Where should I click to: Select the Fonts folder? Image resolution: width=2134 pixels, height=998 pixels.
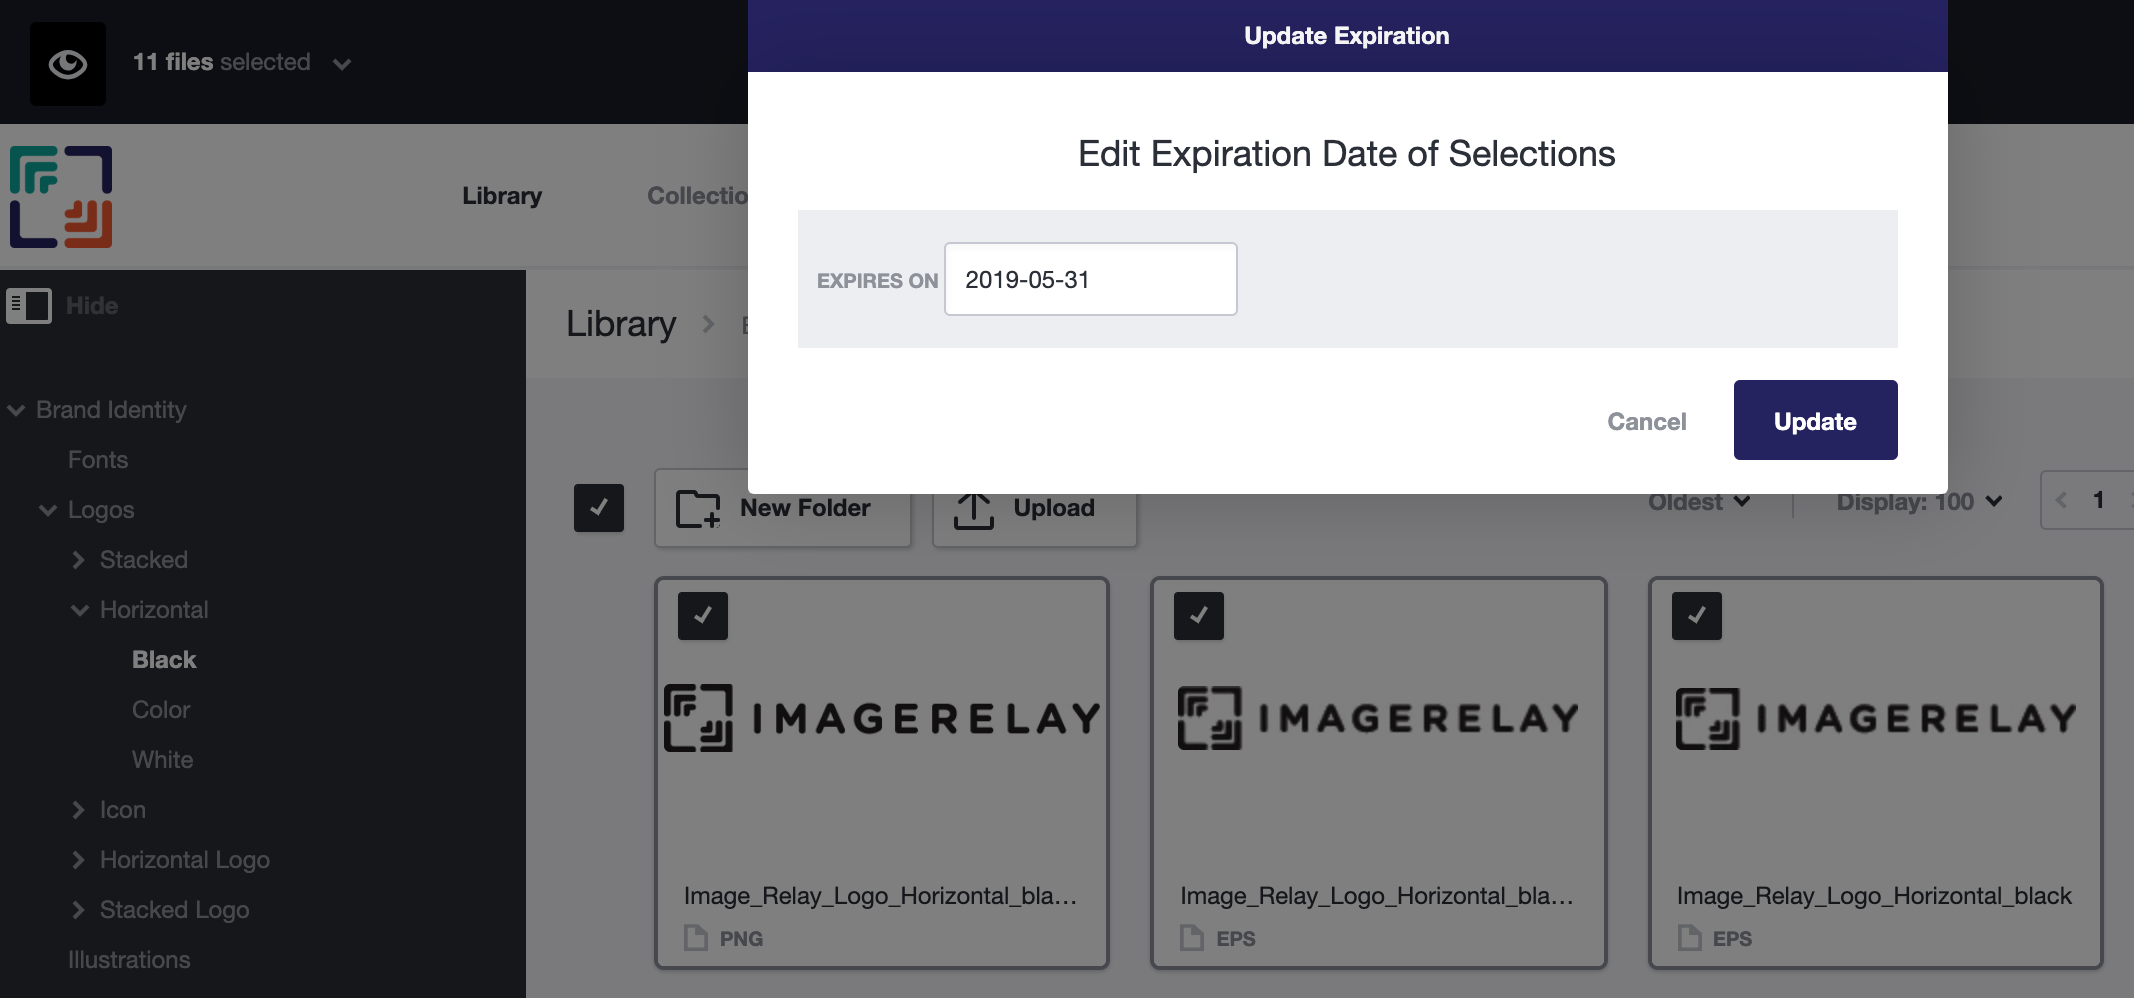point(98,460)
